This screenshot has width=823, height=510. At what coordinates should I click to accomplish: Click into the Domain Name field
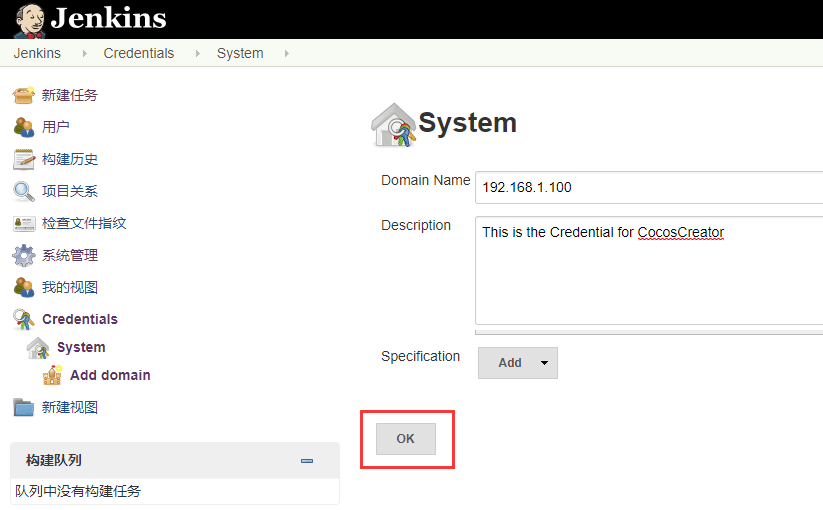pos(649,187)
